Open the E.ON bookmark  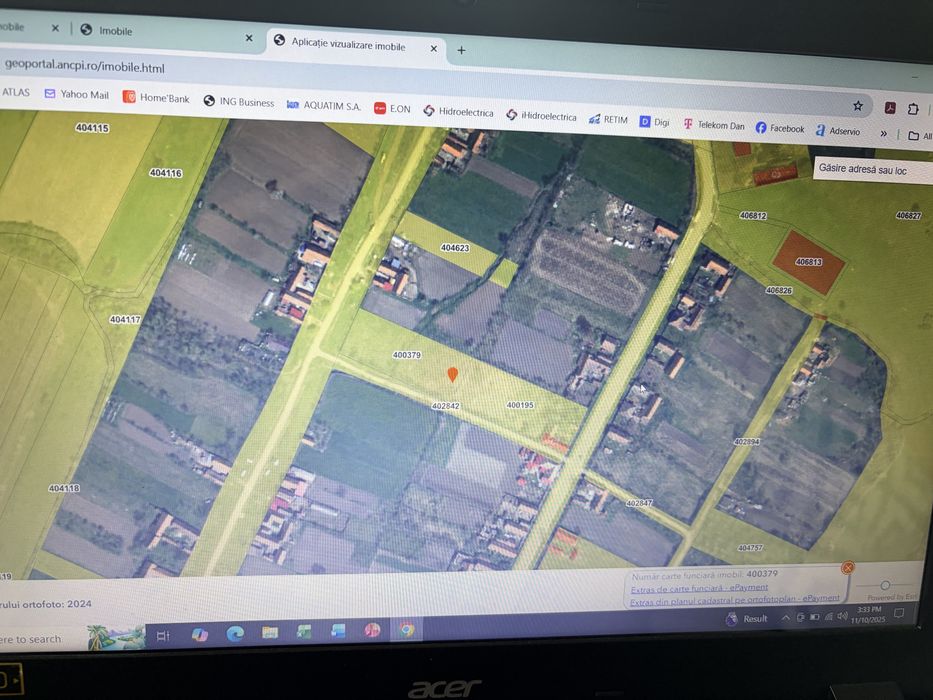pos(392,109)
